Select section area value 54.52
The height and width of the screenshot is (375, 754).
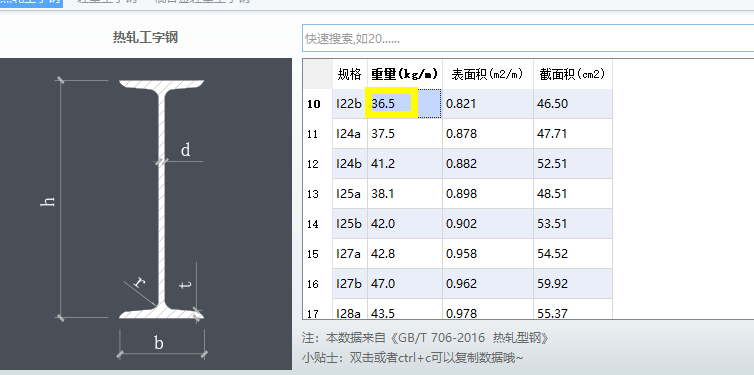(x=573, y=254)
